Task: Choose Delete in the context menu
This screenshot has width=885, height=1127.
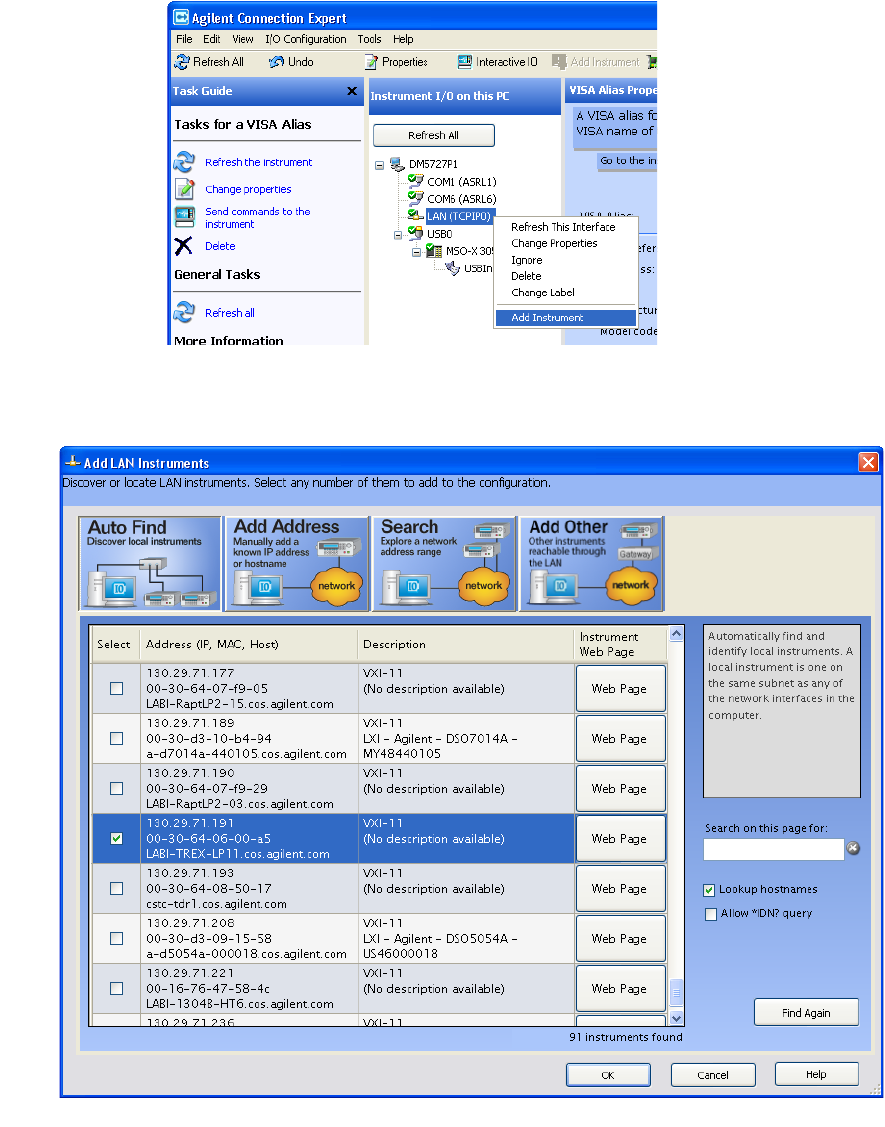Action: tap(565, 276)
